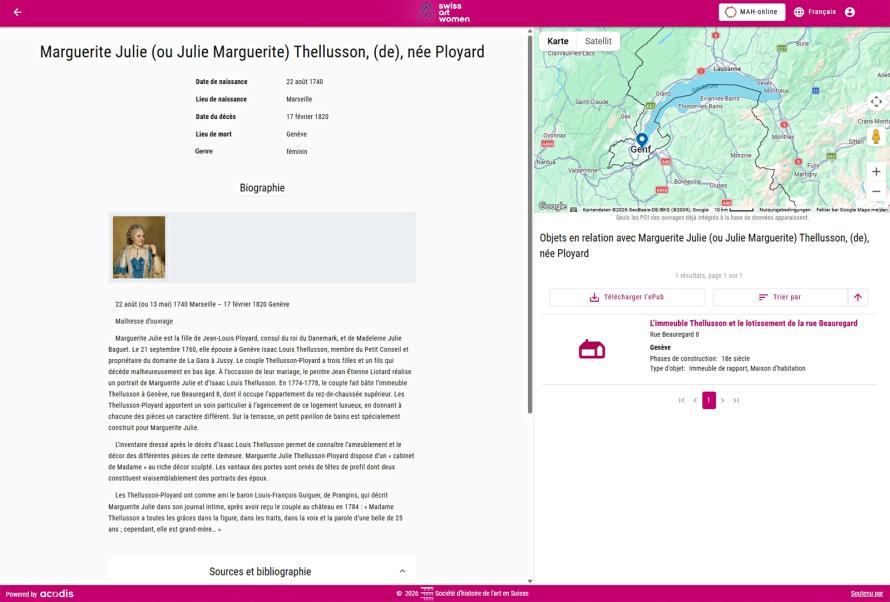Click the death date '17 février 1820'

pos(307,117)
